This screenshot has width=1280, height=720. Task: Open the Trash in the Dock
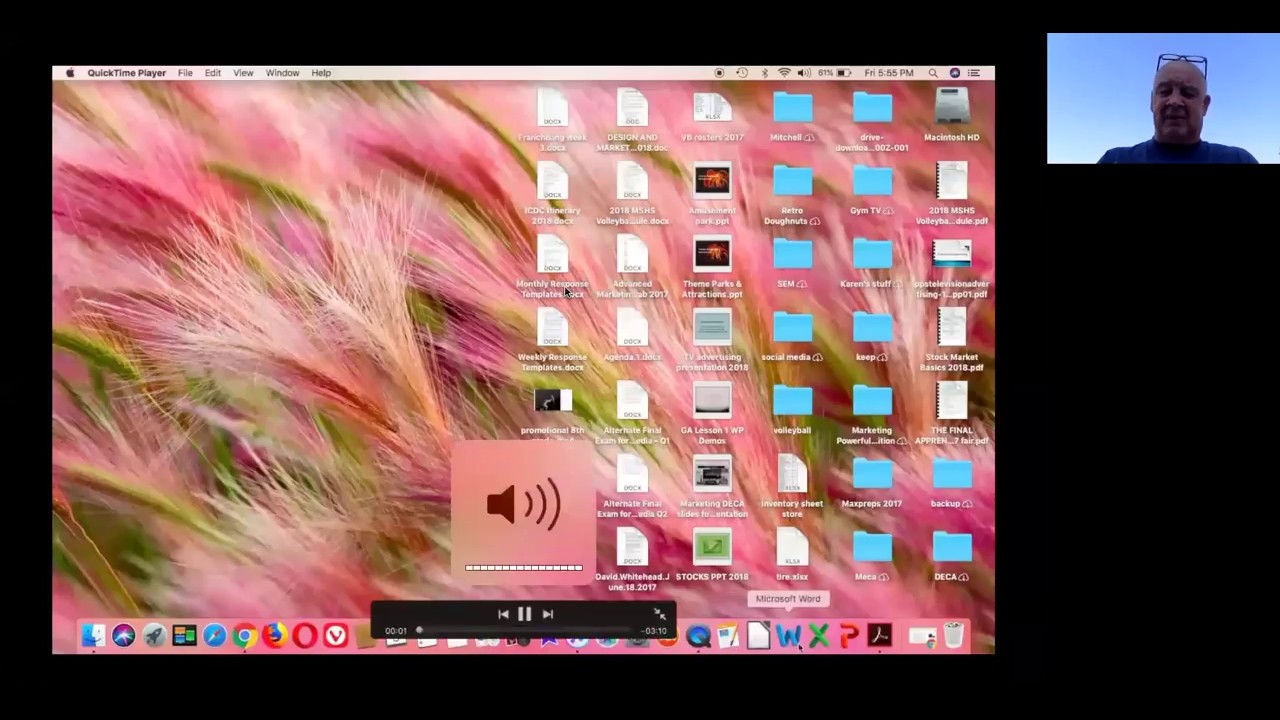click(953, 635)
